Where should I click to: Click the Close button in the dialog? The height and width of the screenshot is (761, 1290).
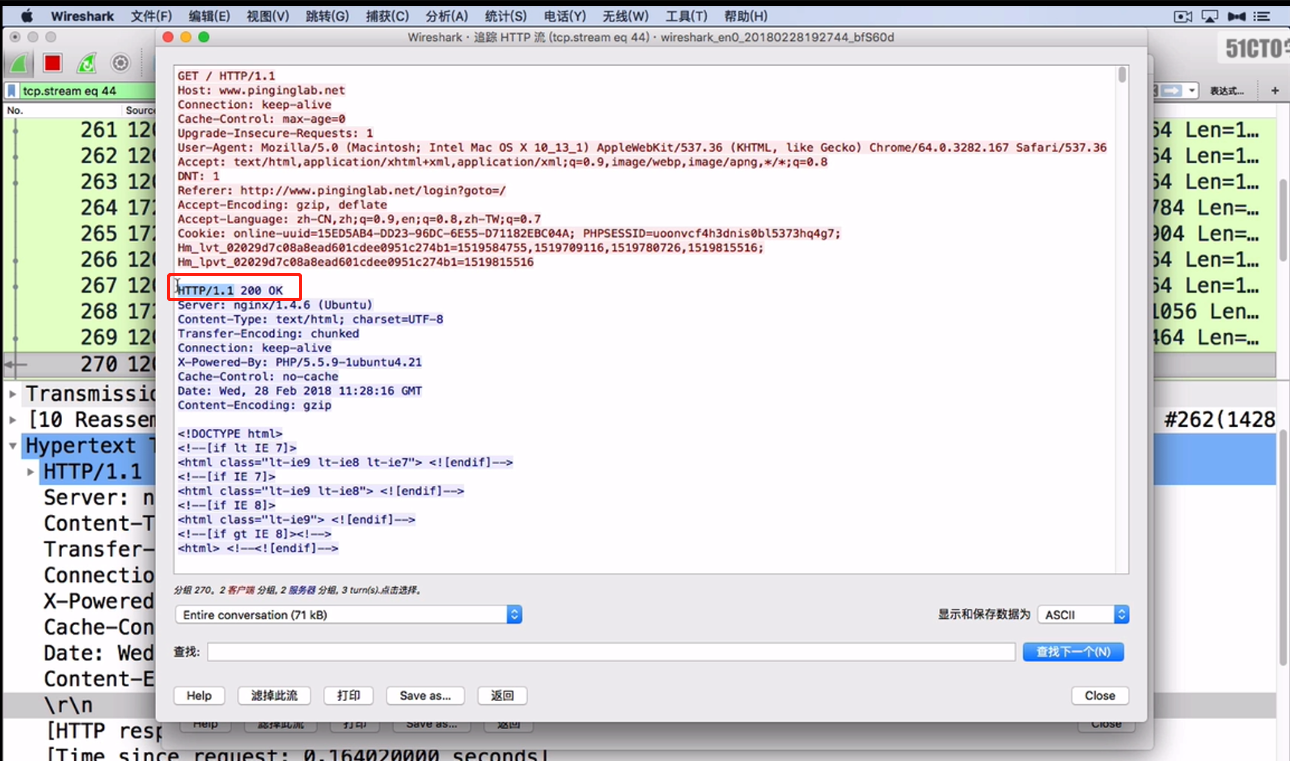1100,696
